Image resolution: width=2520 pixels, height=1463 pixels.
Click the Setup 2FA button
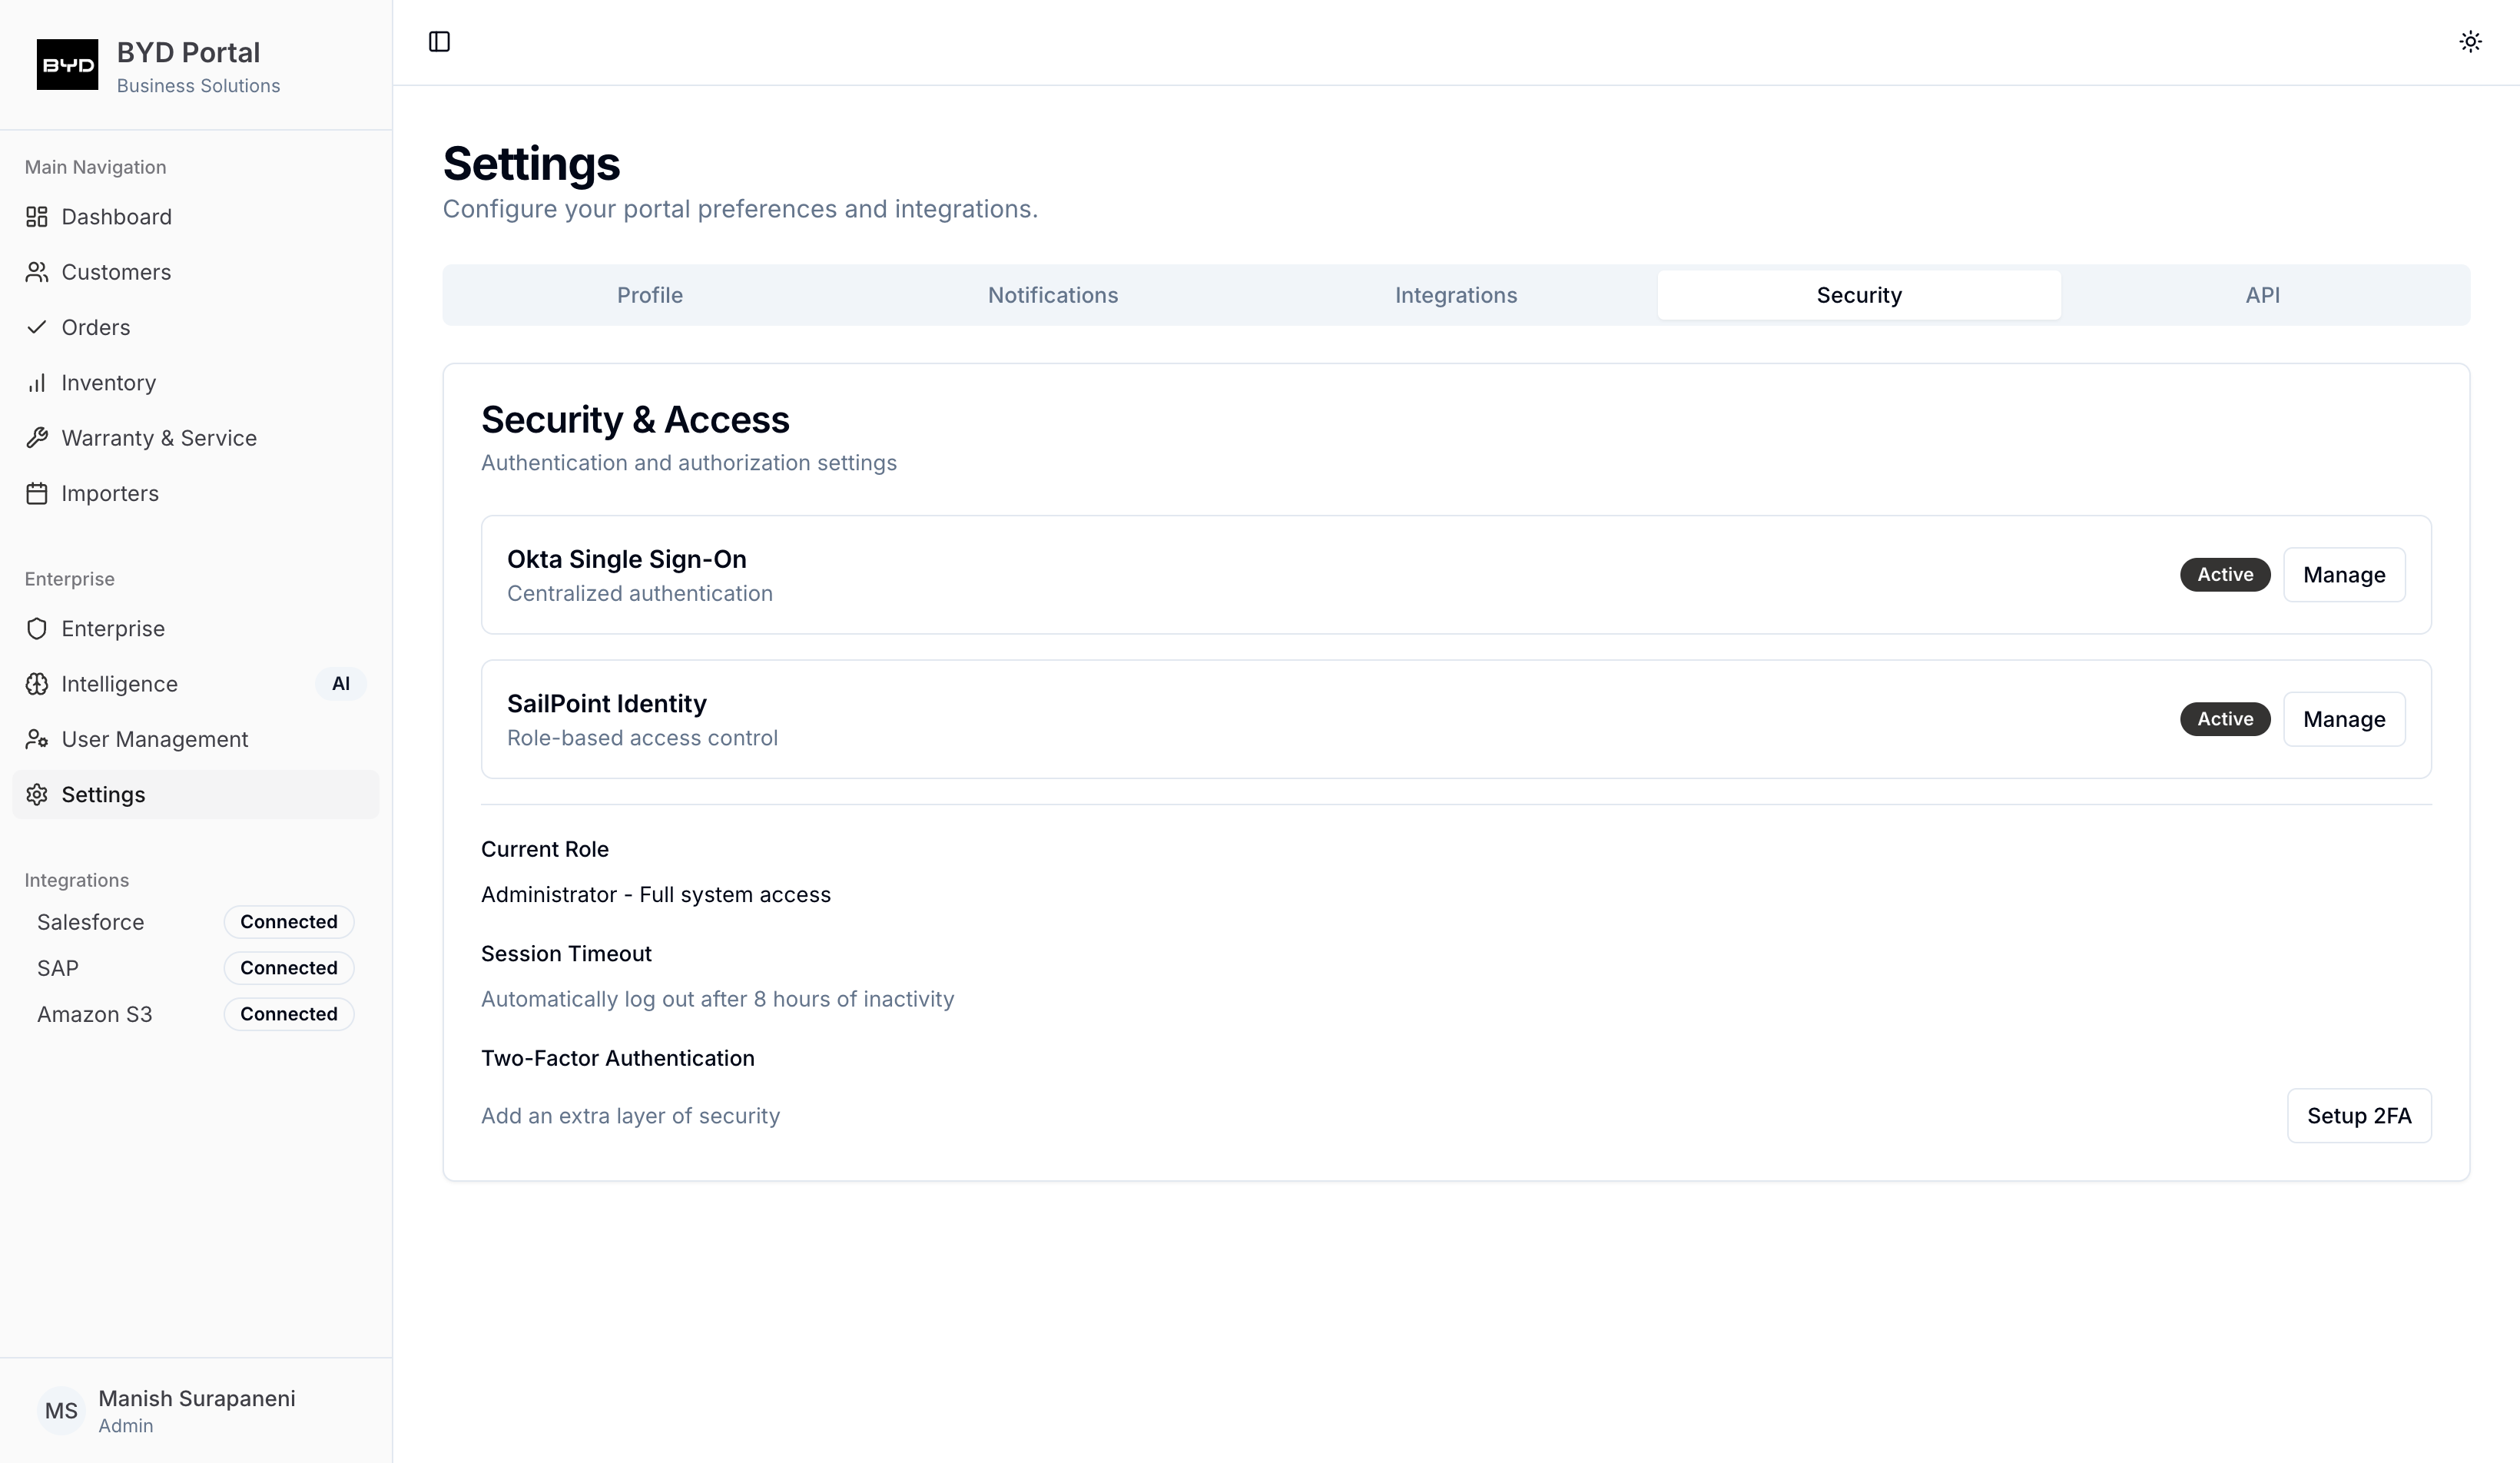(2359, 1116)
